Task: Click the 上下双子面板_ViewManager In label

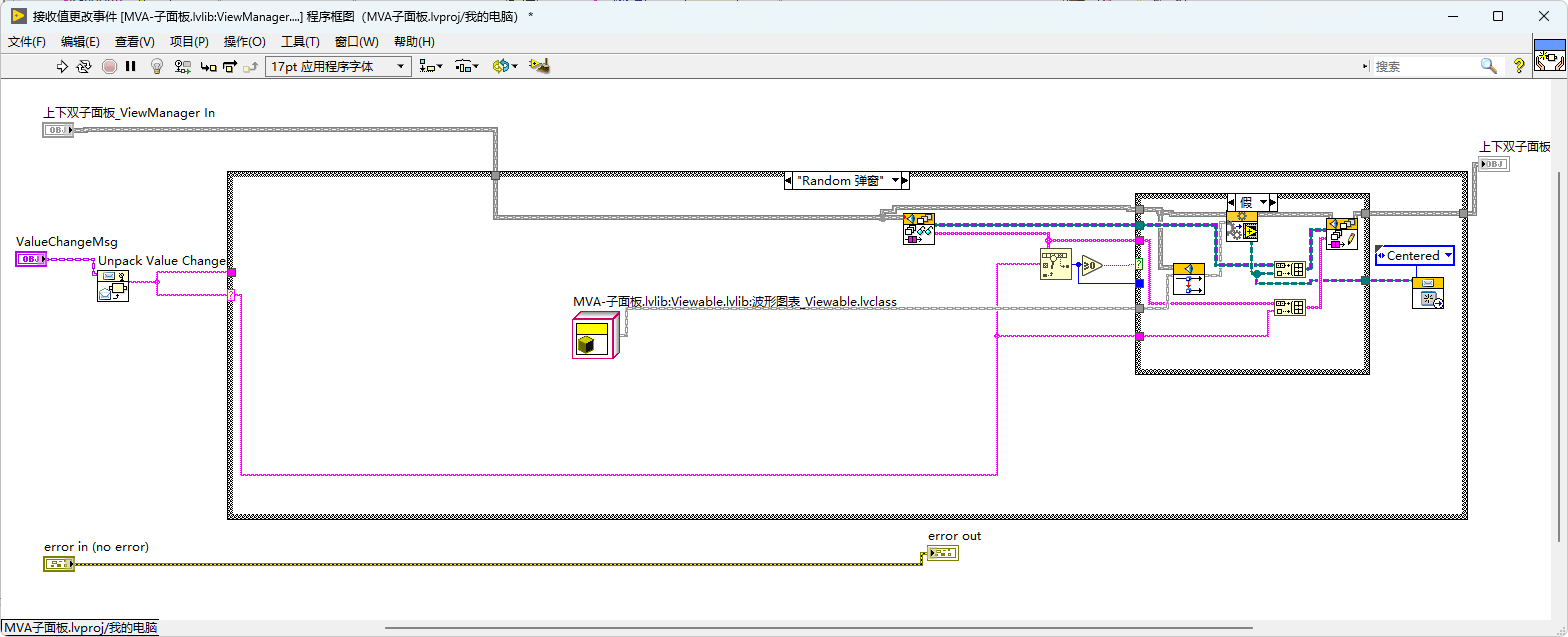Action: [129, 113]
